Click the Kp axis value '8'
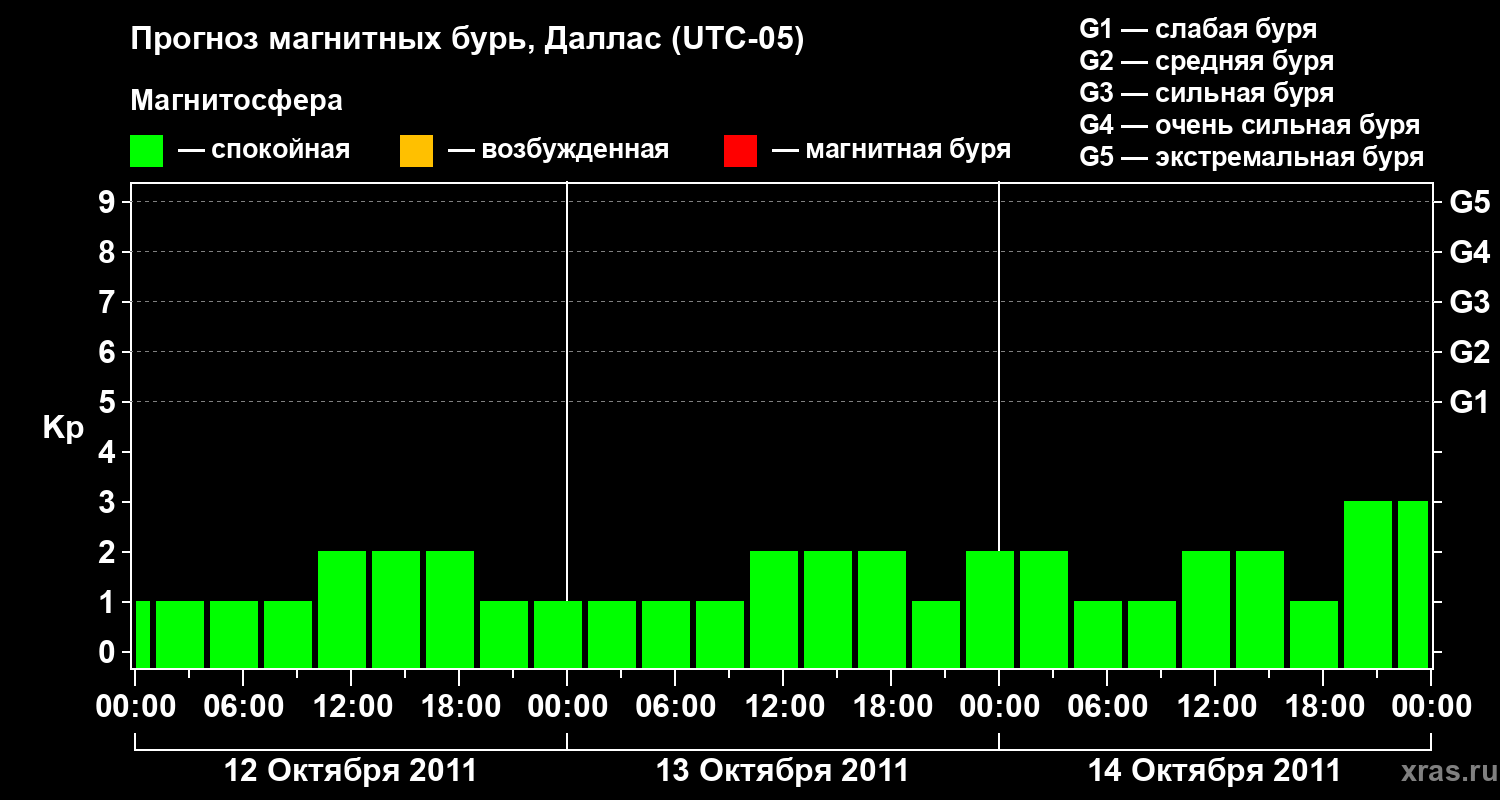Screen dimensions: 1500x800 [109, 252]
